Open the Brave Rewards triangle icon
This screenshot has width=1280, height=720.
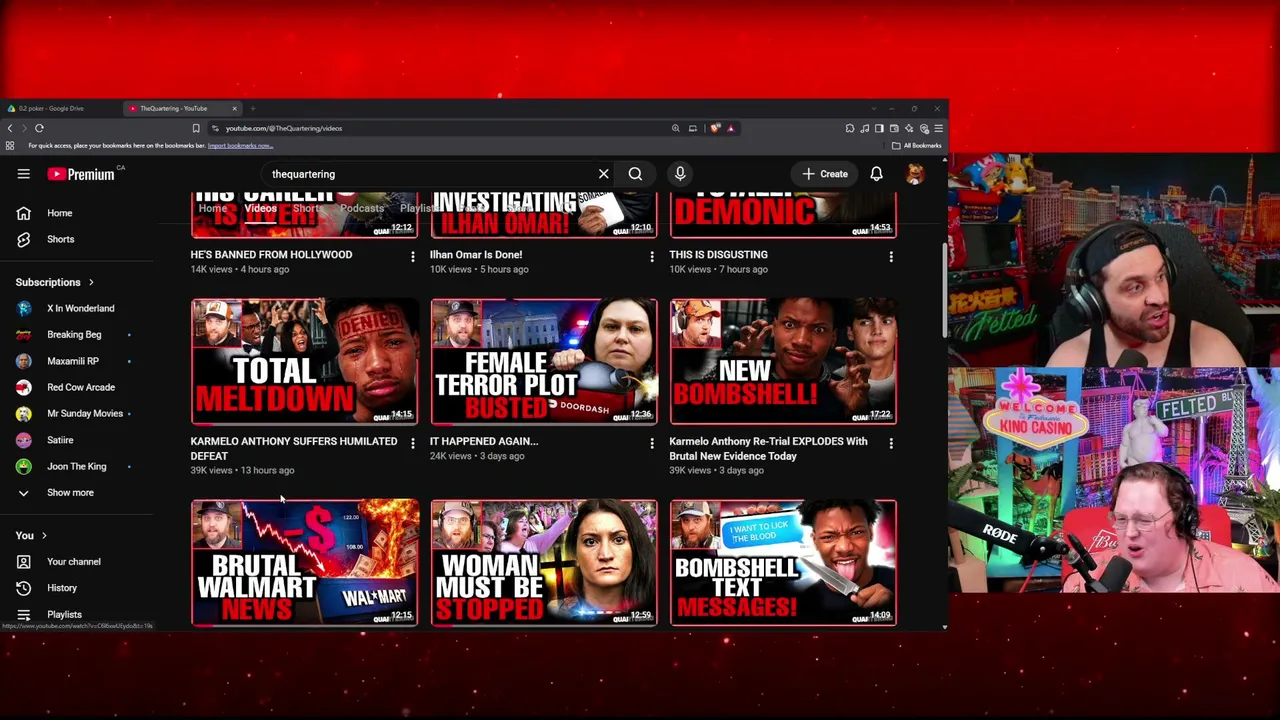tap(731, 128)
